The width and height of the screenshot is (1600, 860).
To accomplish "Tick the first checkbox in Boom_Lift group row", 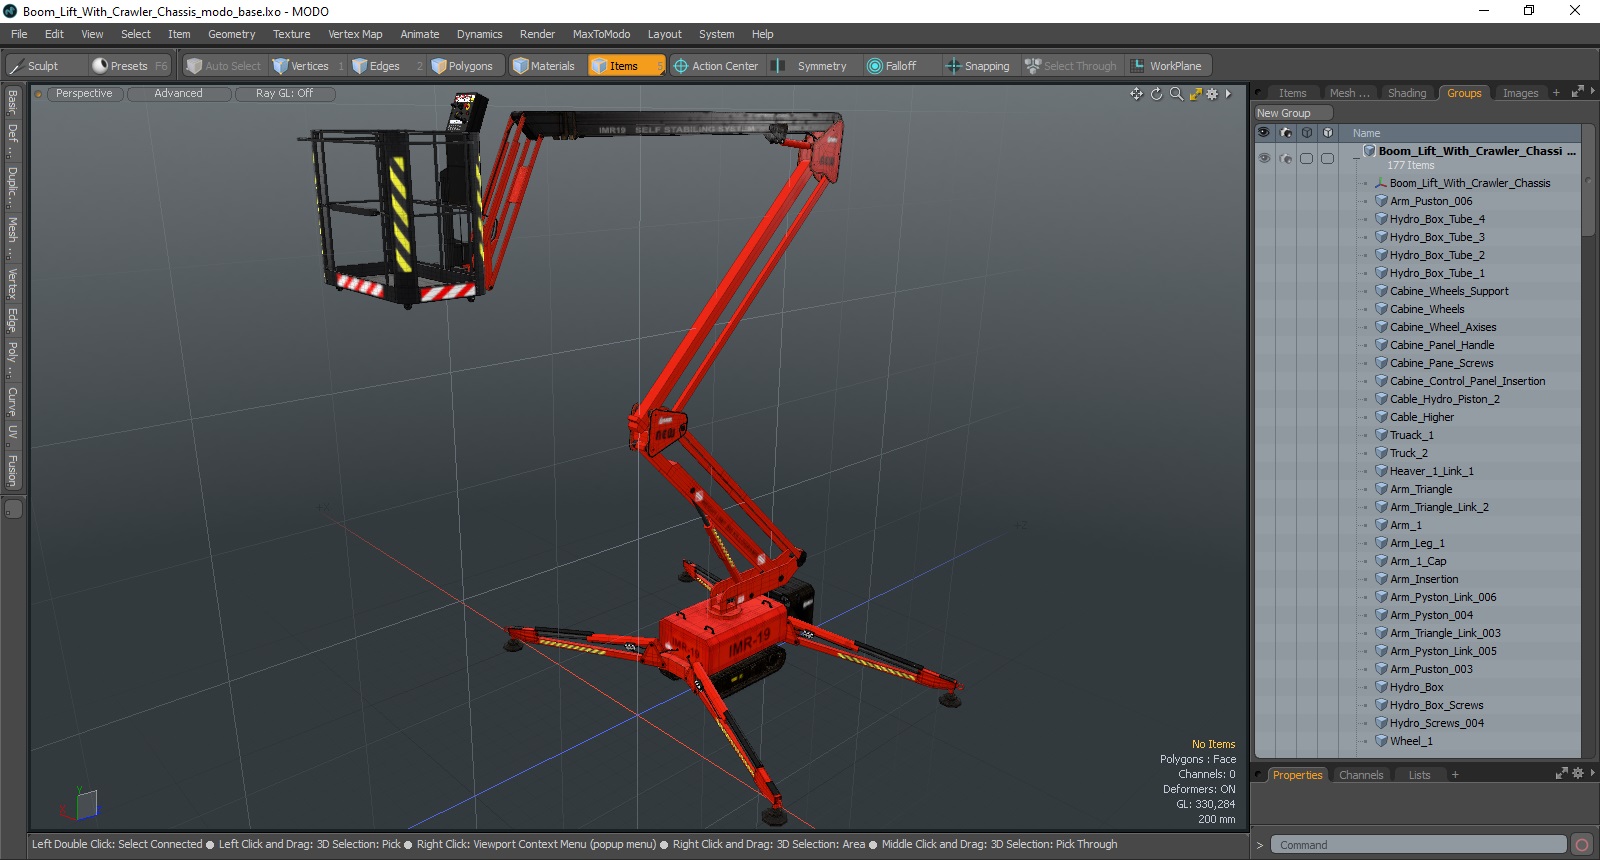I will pos(1306,159).
